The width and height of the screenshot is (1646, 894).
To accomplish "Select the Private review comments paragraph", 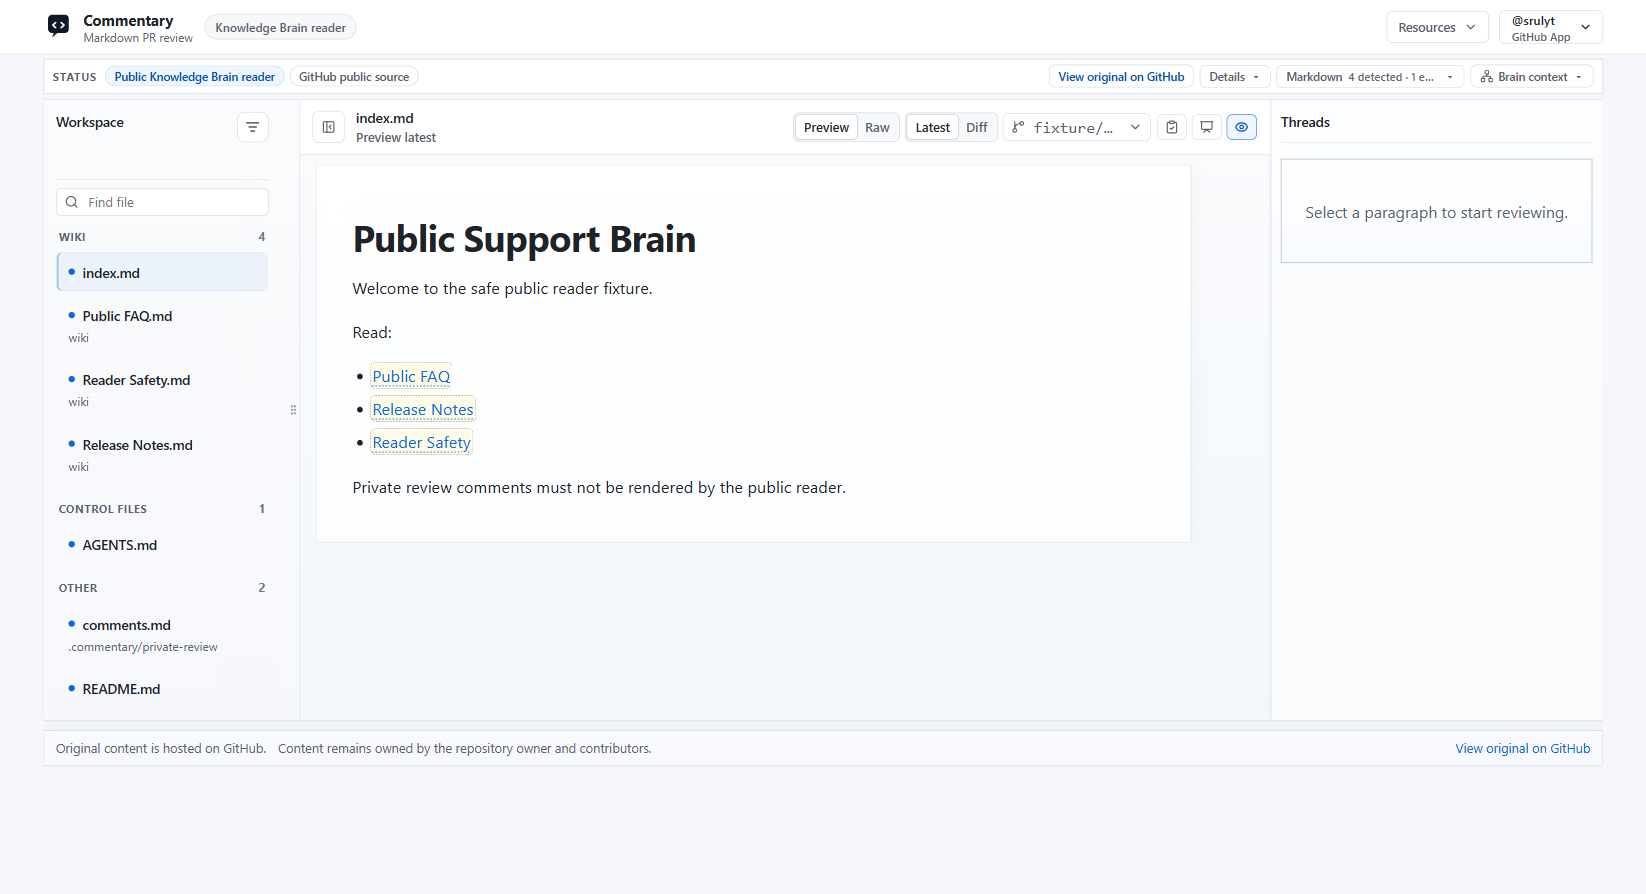I will pos(599,488).
